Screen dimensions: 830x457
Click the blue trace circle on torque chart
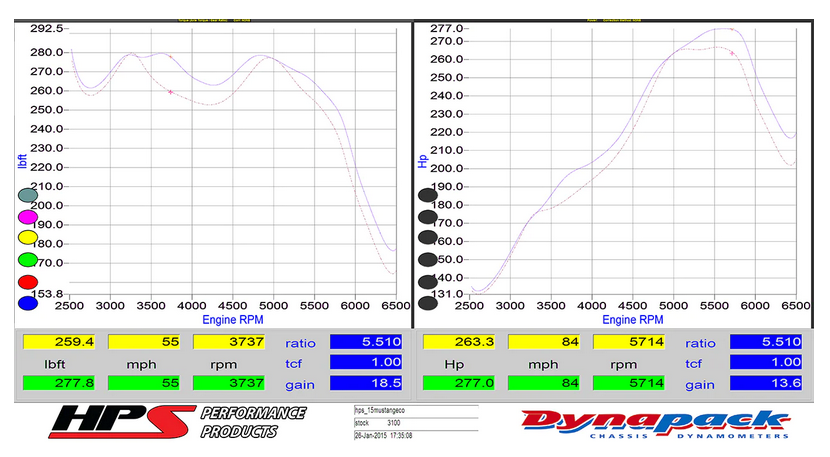click(28, 301)
